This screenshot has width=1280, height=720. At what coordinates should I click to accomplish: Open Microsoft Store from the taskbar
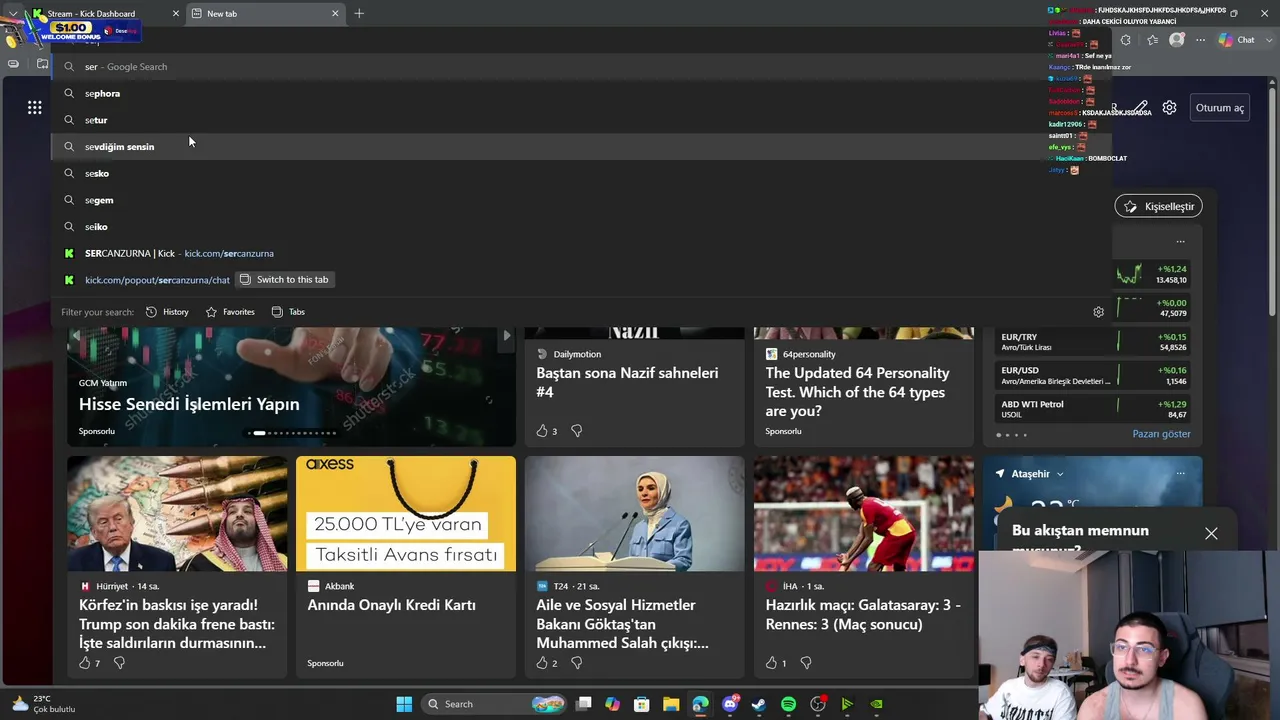pyautogui.click(x=642, y=704)
